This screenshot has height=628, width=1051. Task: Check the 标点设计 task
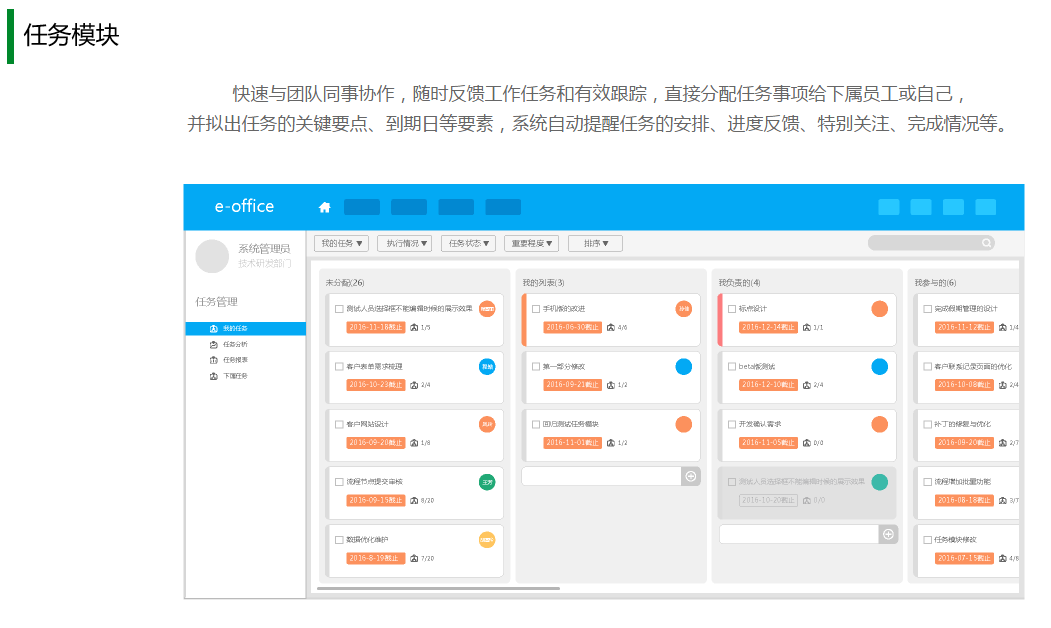pyautogui.click(x=732, y=309)
